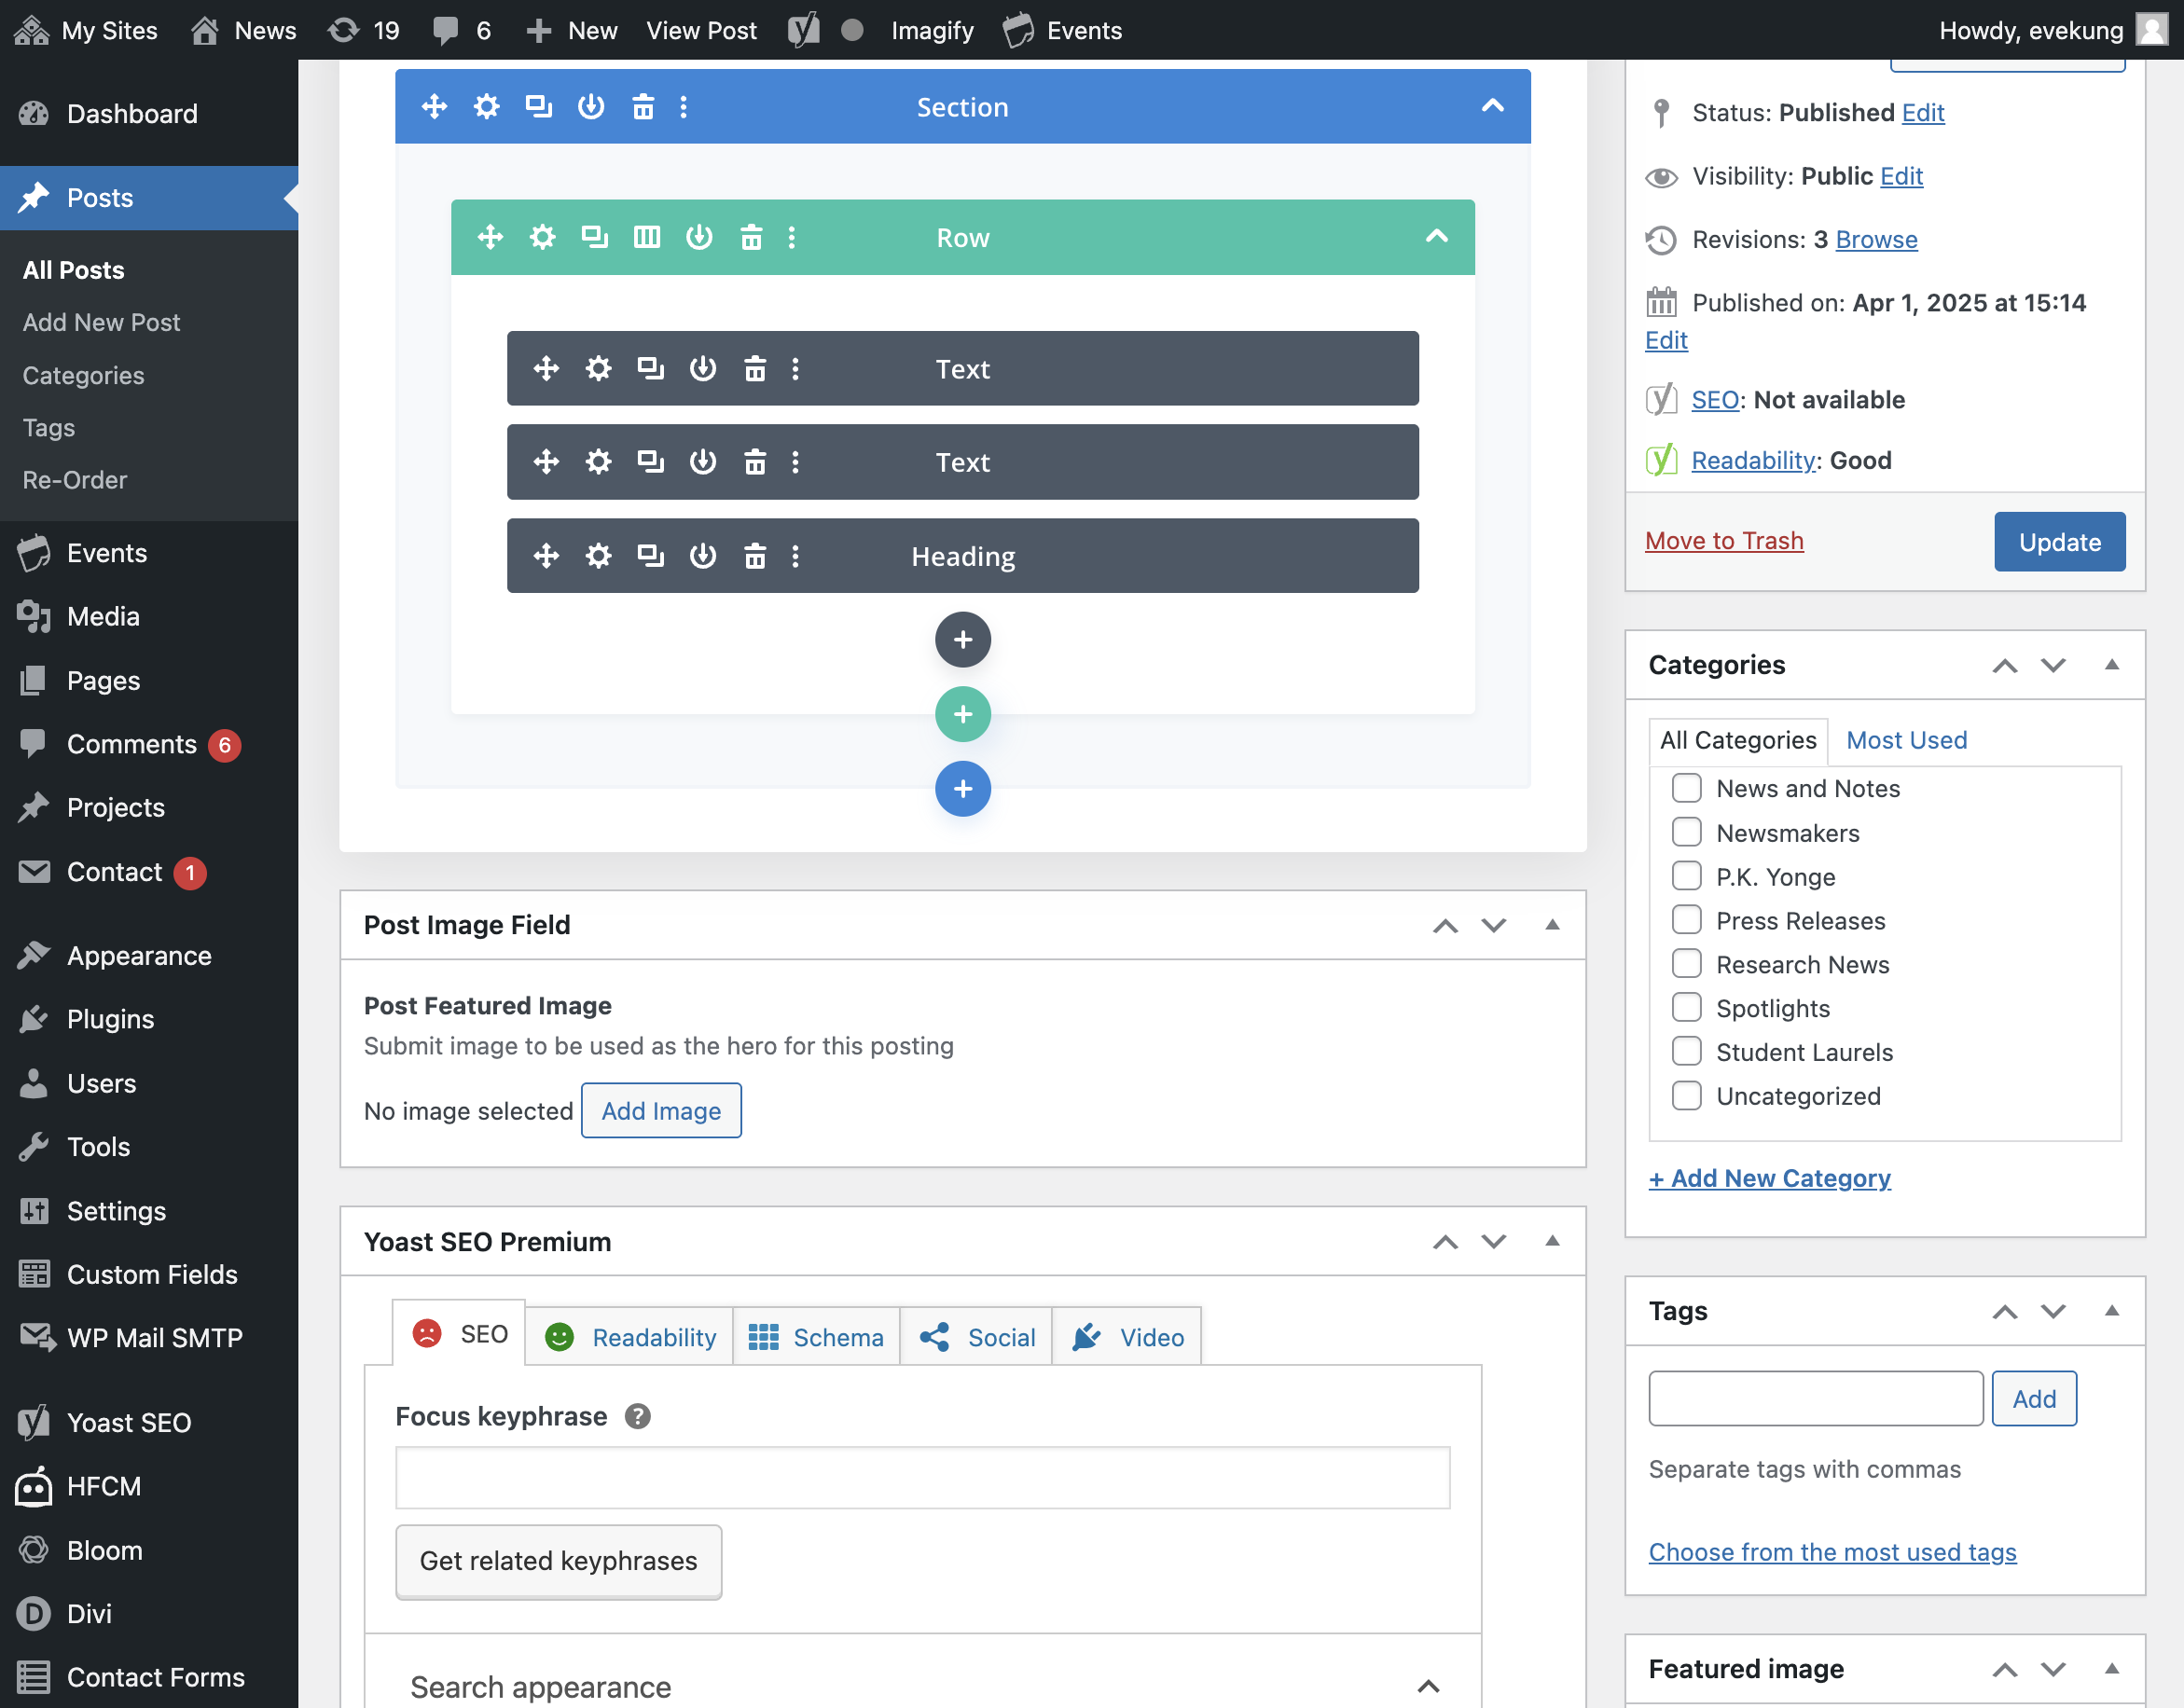
Task: Click the Focus keyphrase input field
Action: click(x=922, y=1478)
